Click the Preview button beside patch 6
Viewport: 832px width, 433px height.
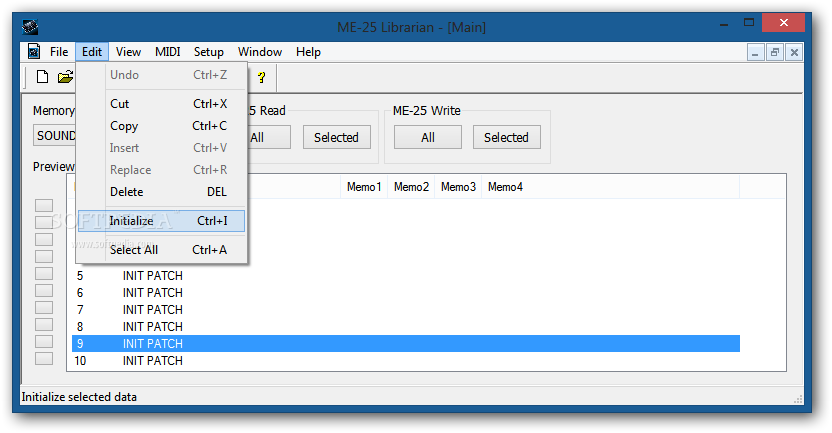[x=44, y=290]
